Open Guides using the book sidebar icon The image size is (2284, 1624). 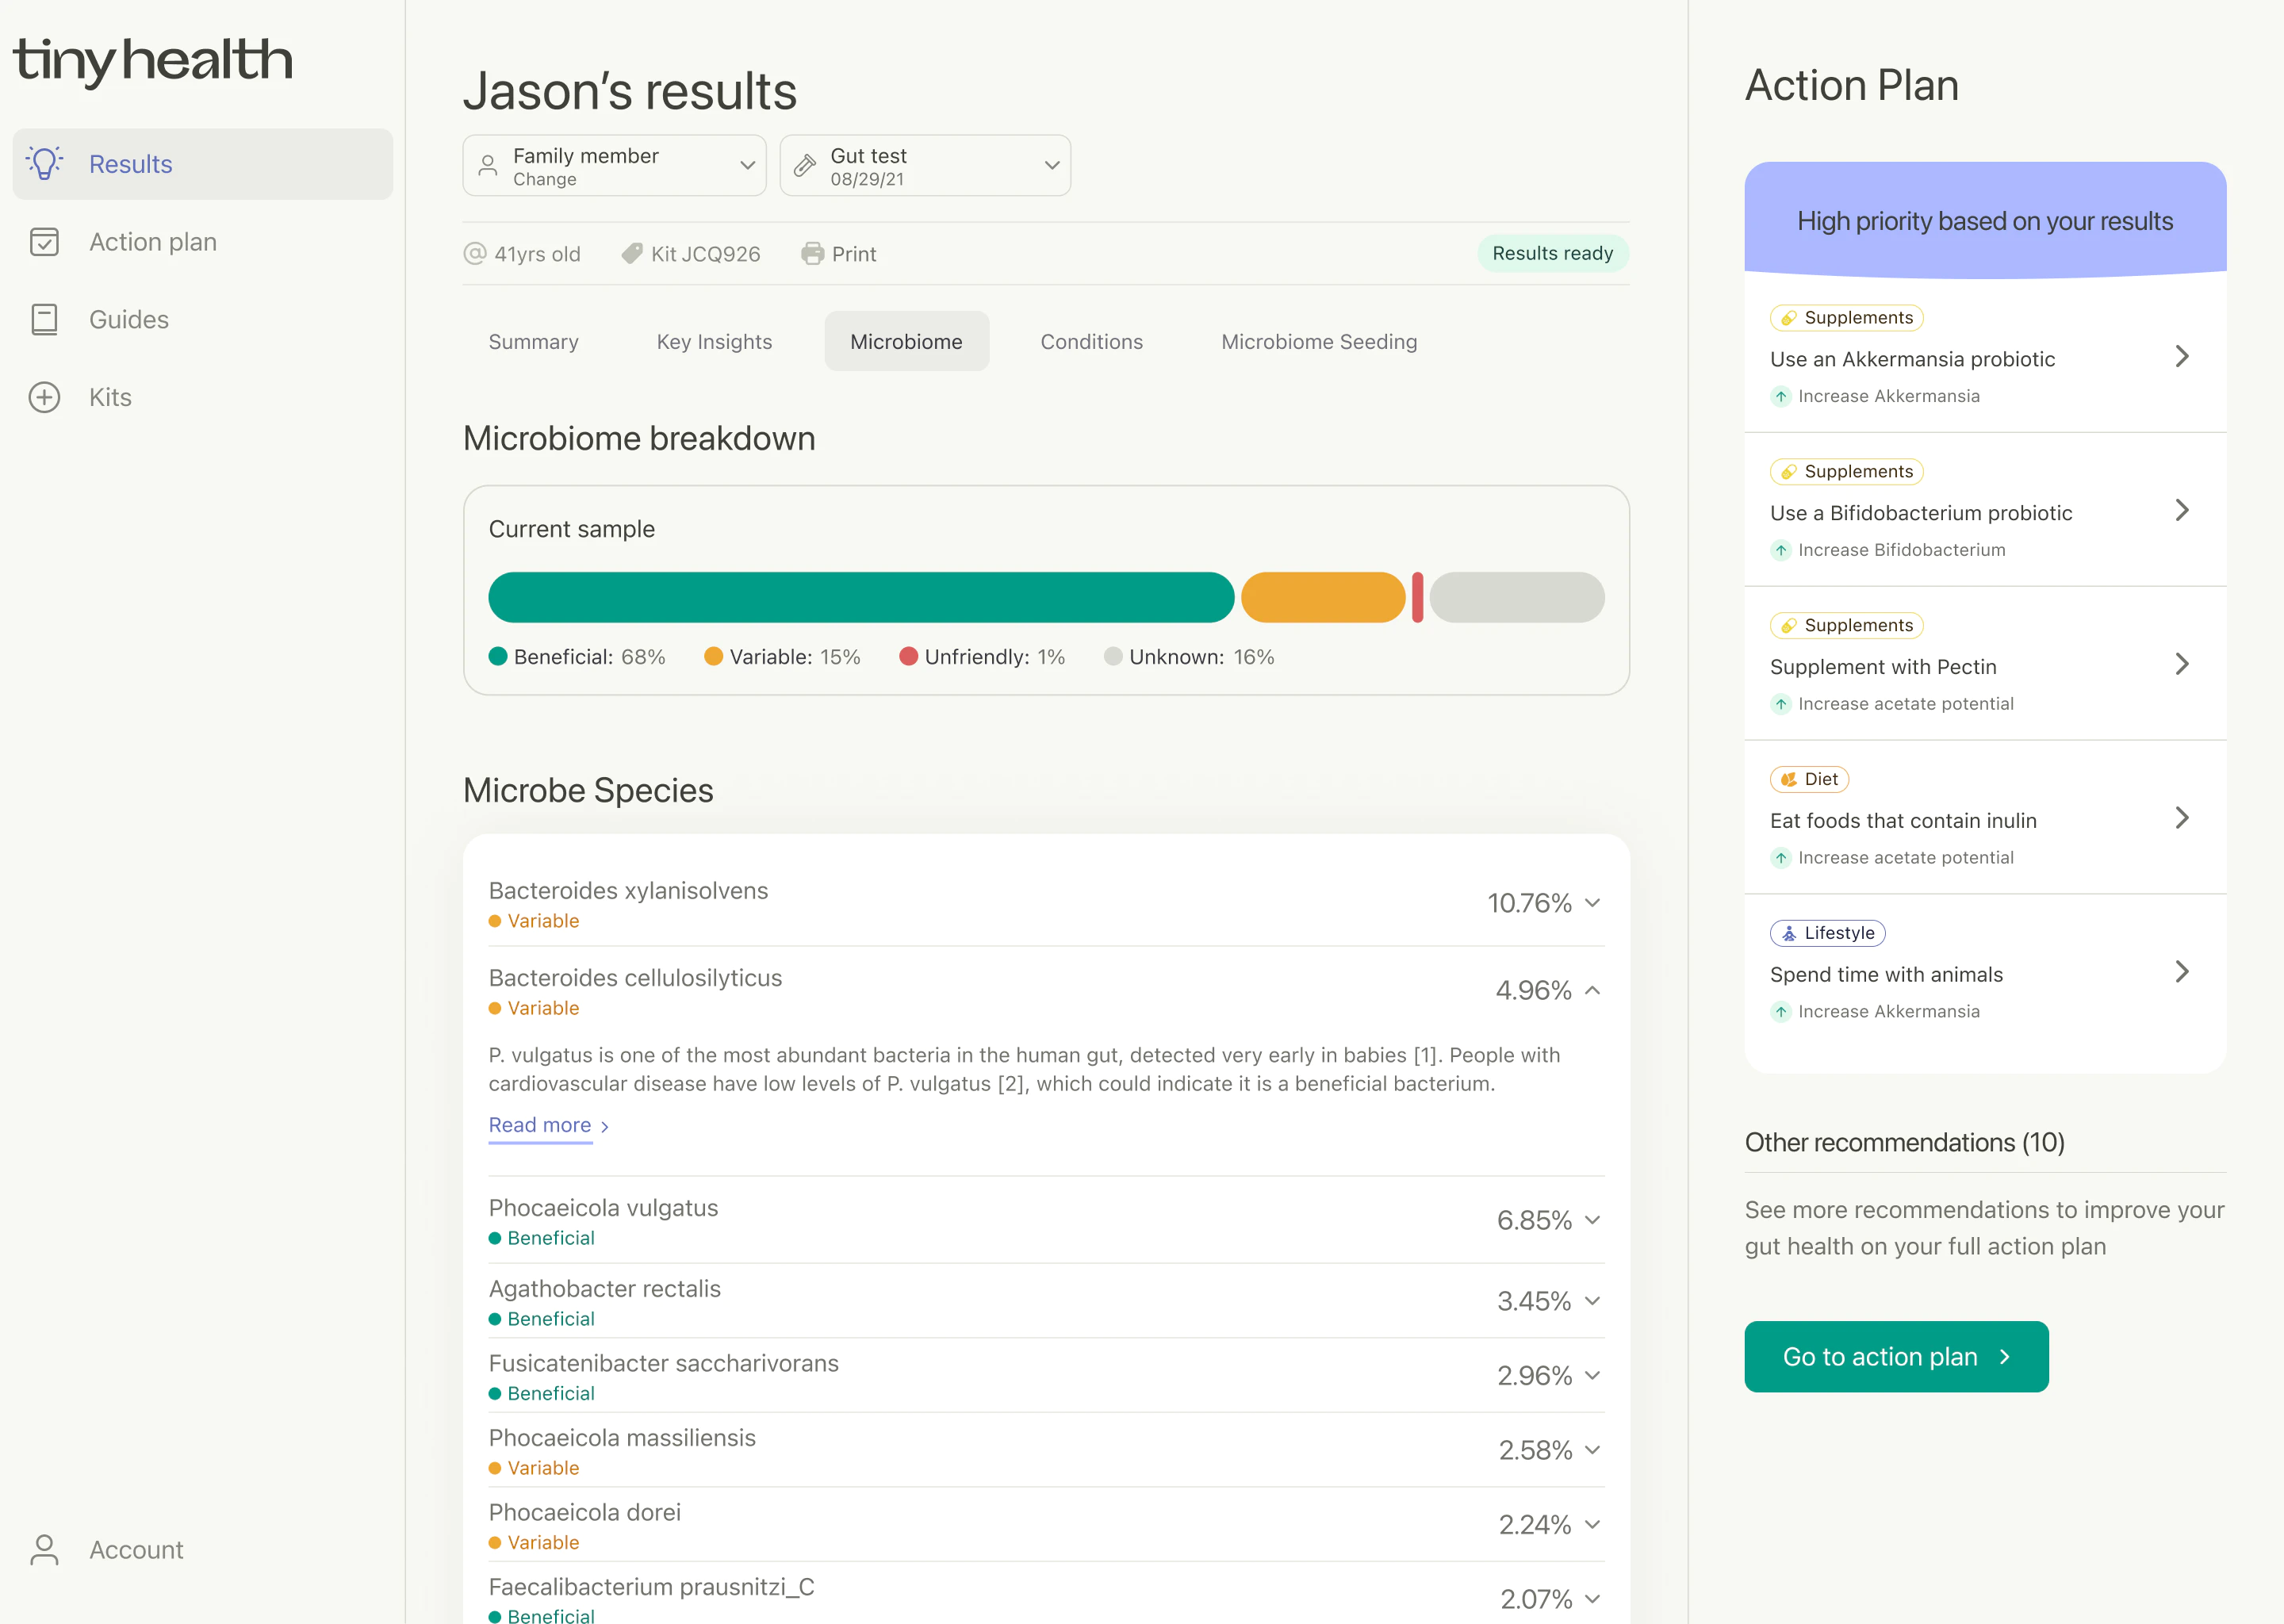44,318
